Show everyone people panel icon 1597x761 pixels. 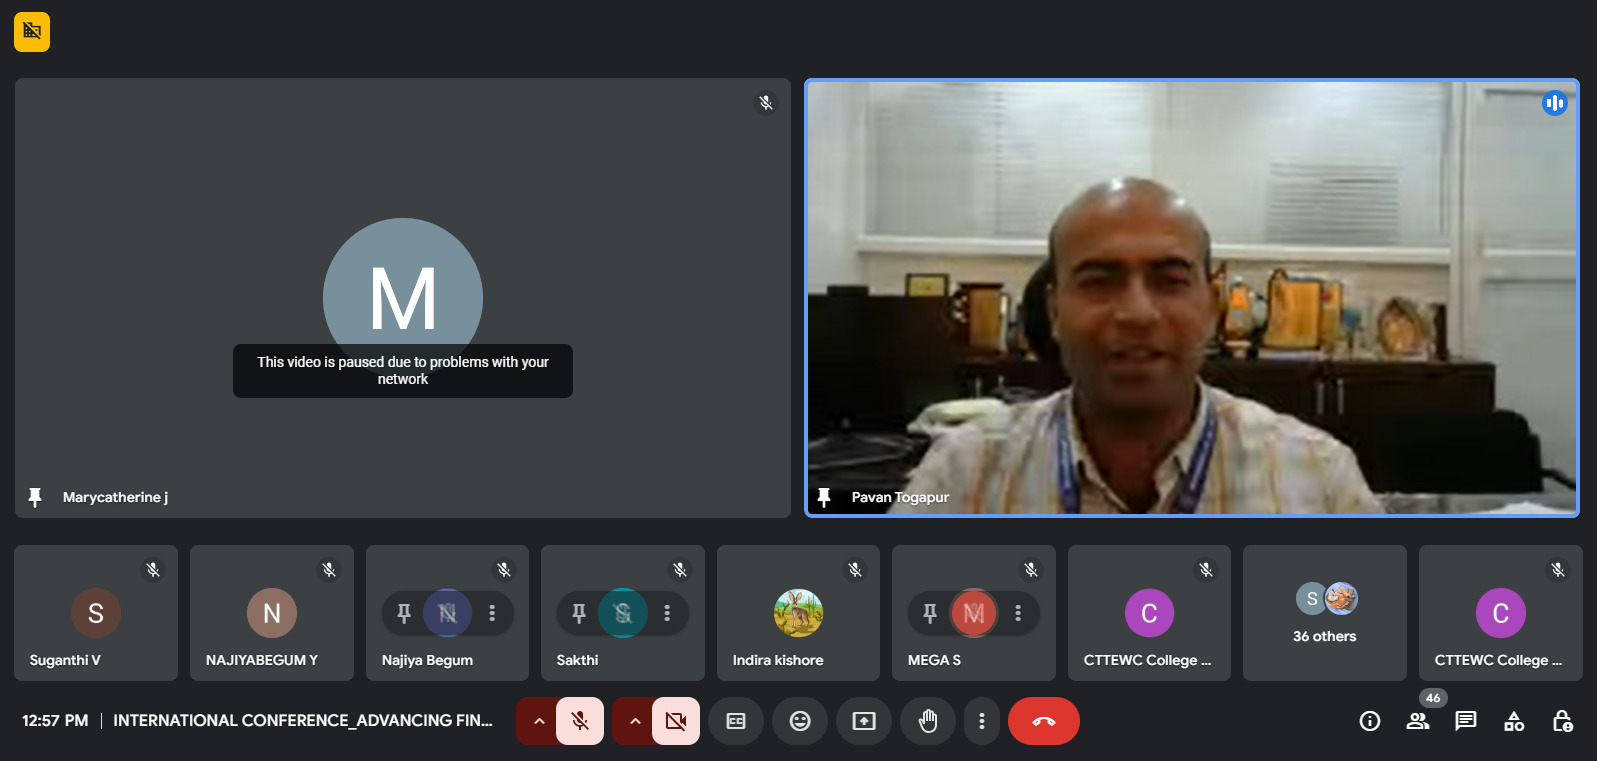(x=1418, y=721)
